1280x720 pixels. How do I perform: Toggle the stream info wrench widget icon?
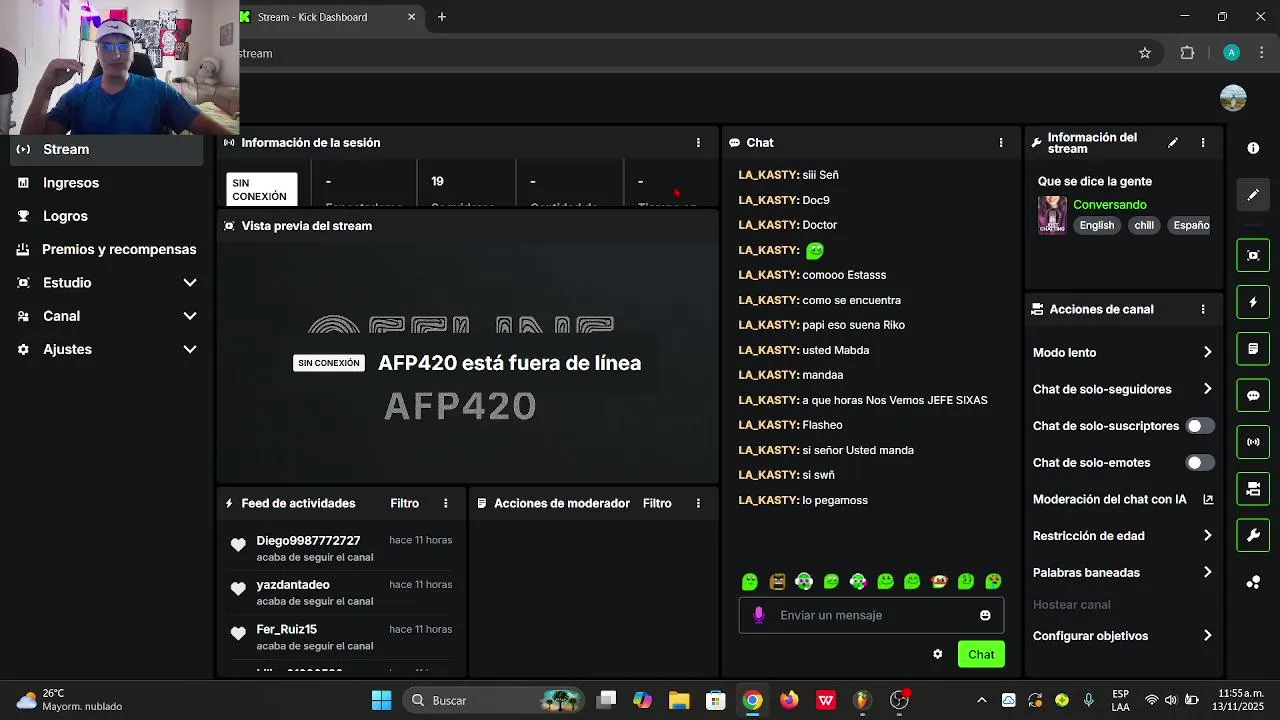1253,535
